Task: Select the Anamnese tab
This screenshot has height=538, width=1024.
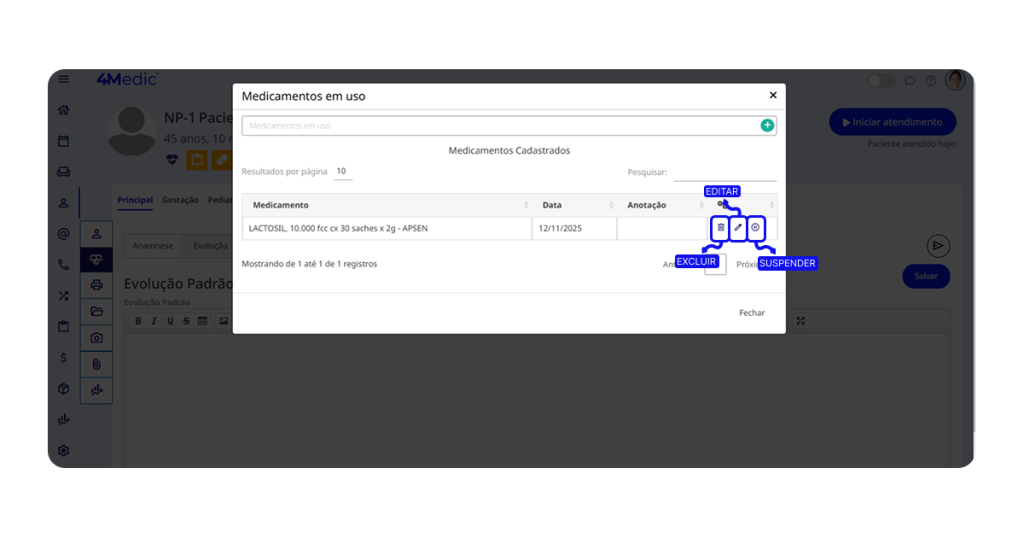Action: 153,246
